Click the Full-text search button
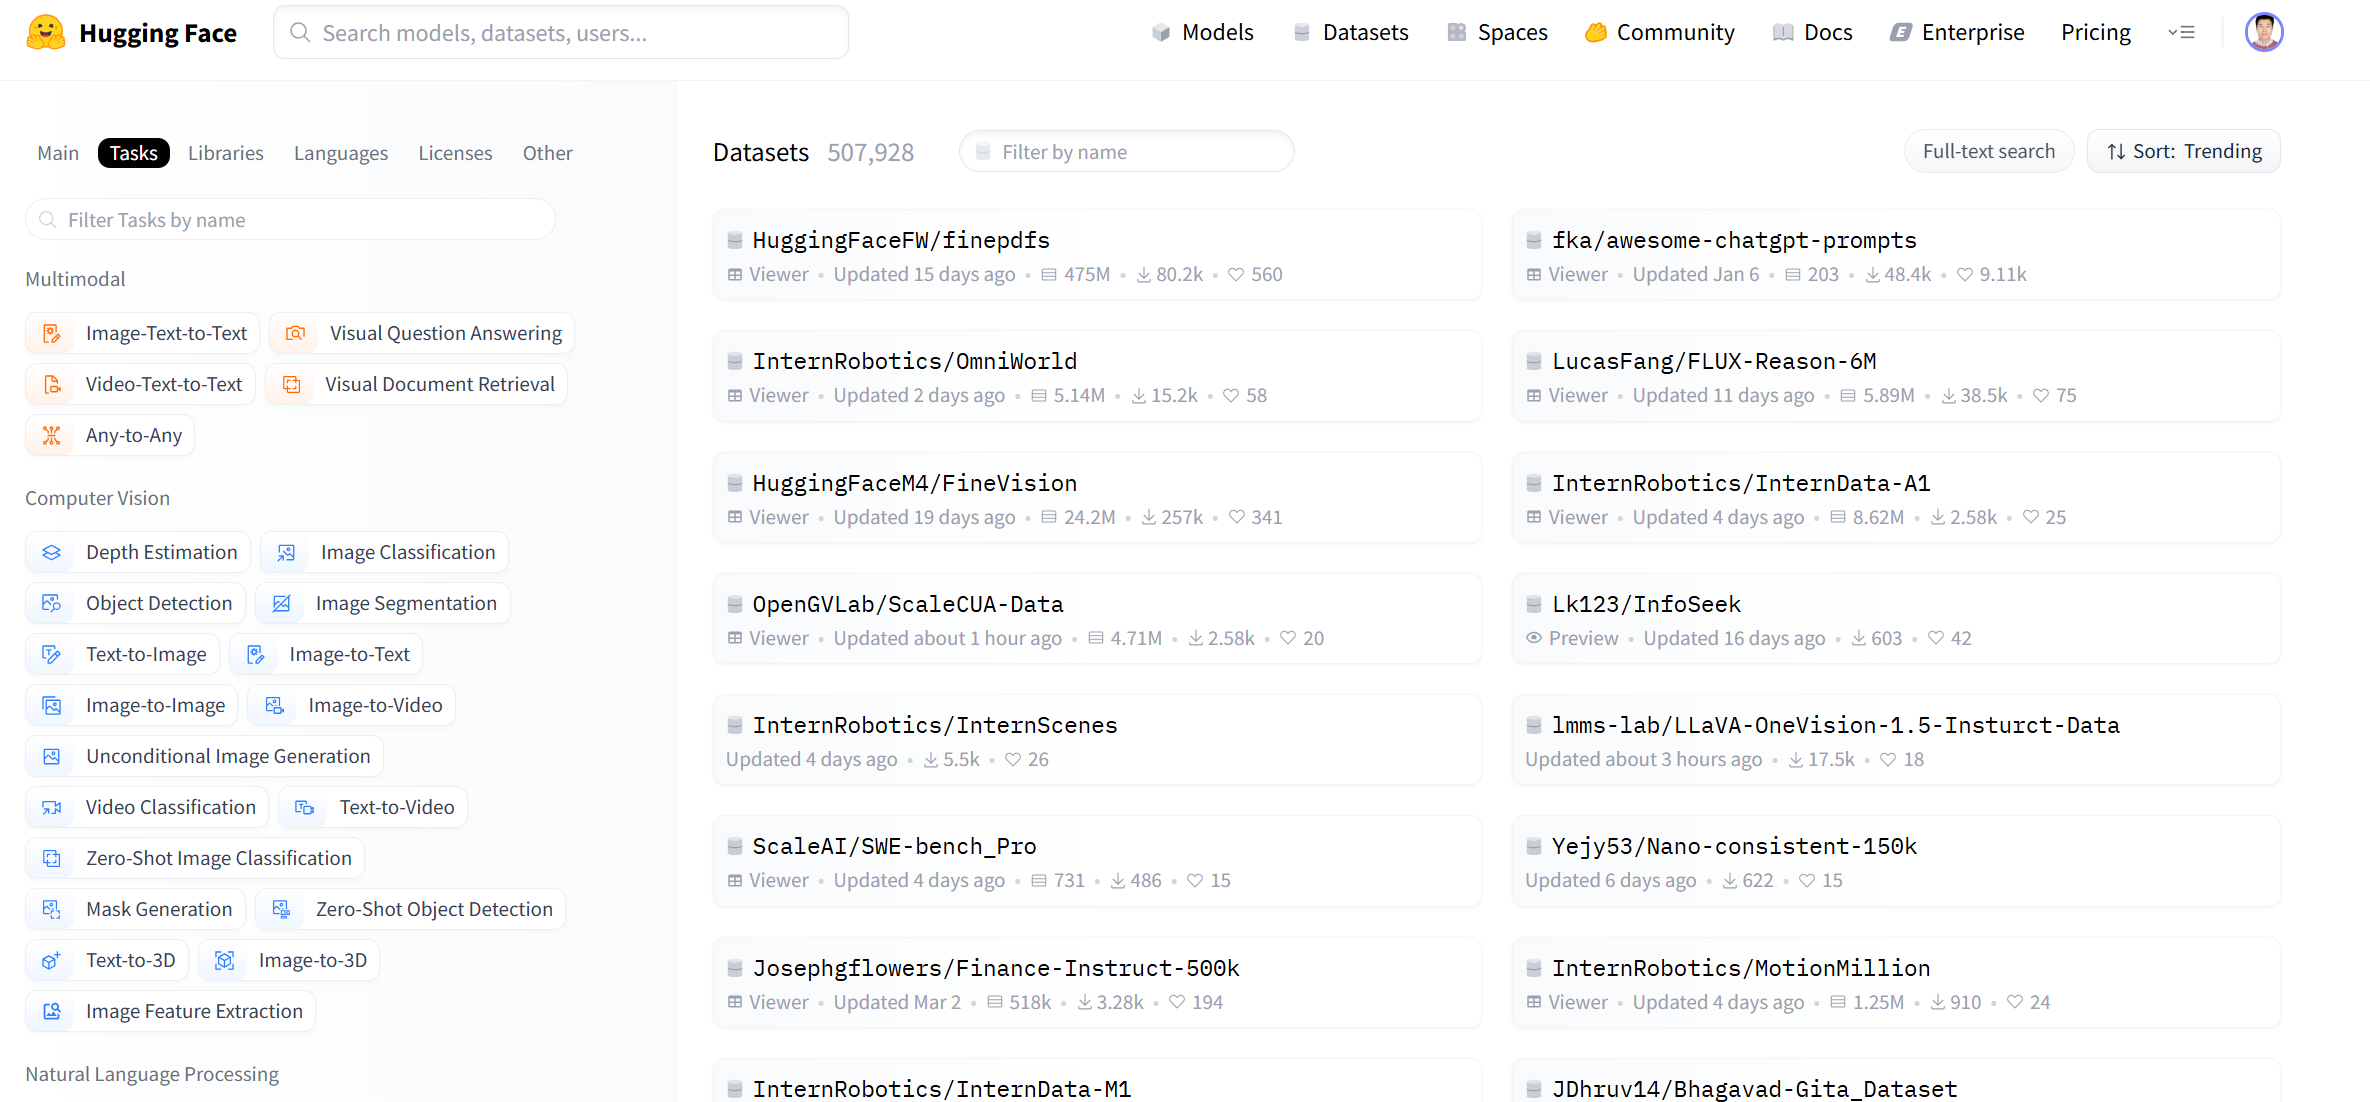The height and width of the screenshot is (1102, 2370). pos(1988,151)
